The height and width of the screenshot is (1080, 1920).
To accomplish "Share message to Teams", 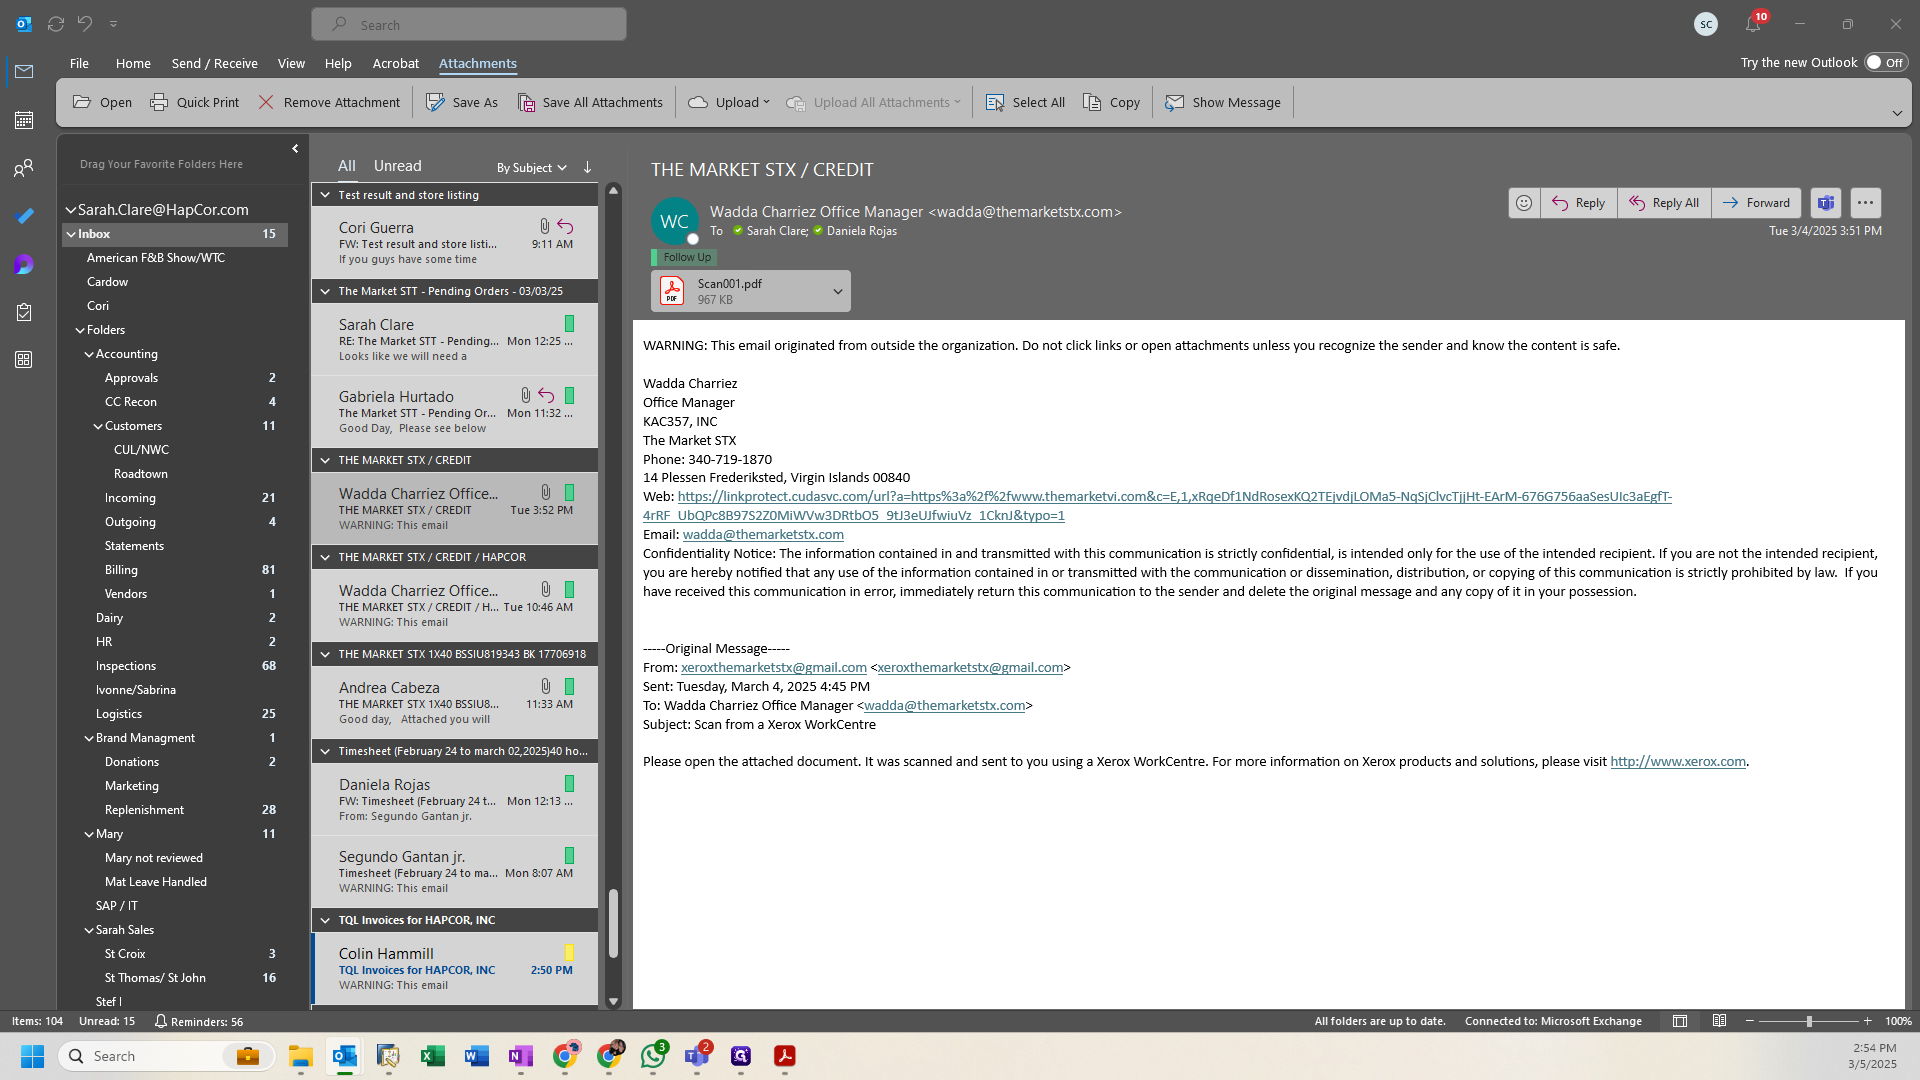I will tap(1826, 203).
